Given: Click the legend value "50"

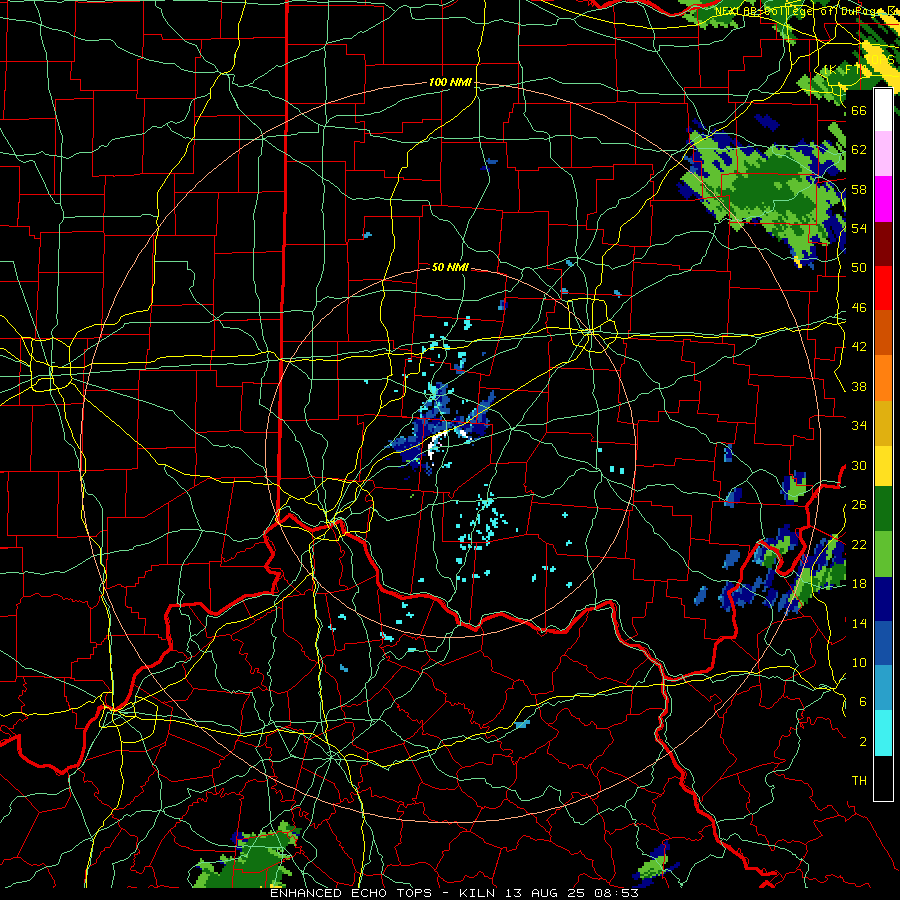Looking at the screenshot, I should pos(859,268).
